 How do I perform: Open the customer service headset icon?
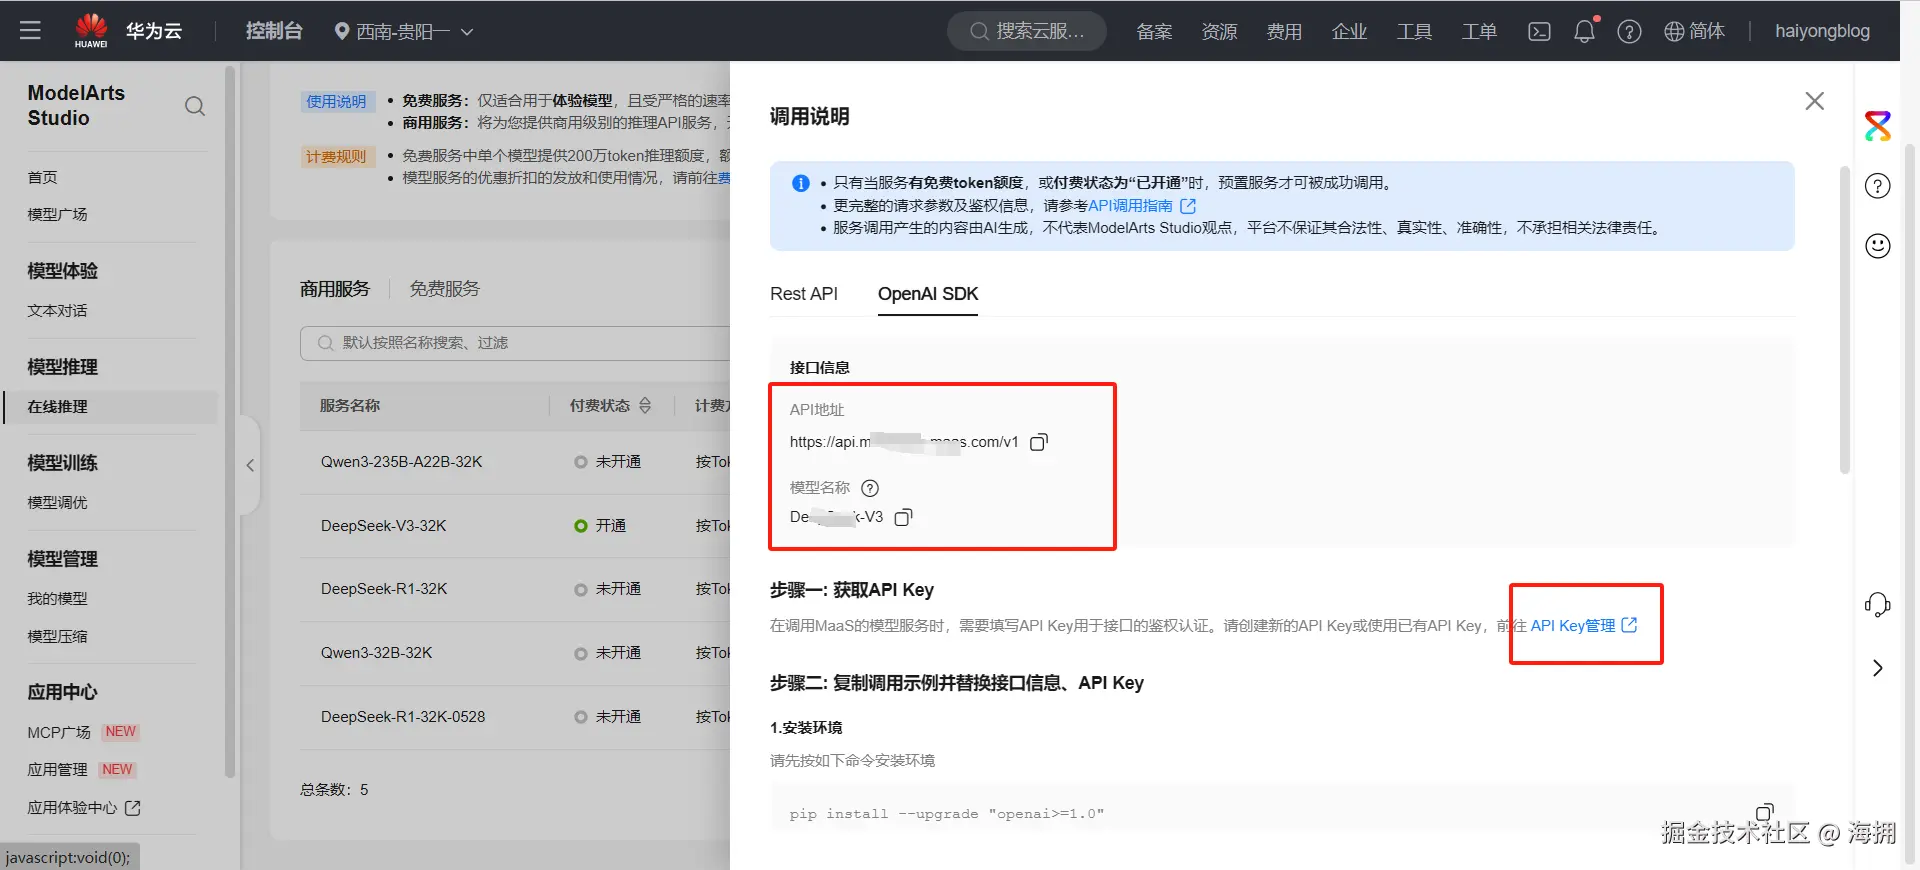(x=1878, y=604)
